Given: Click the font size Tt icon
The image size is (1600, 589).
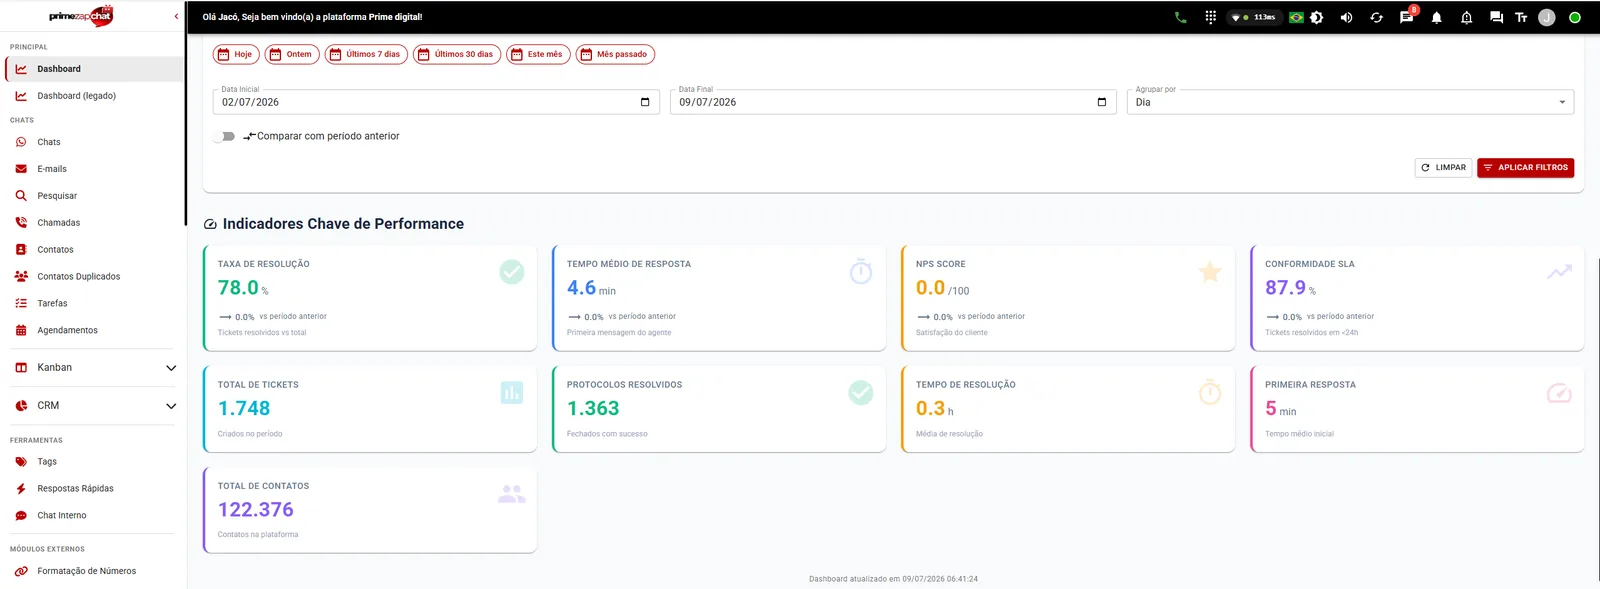Looking at the screenshot, I should click(1521, 17).
